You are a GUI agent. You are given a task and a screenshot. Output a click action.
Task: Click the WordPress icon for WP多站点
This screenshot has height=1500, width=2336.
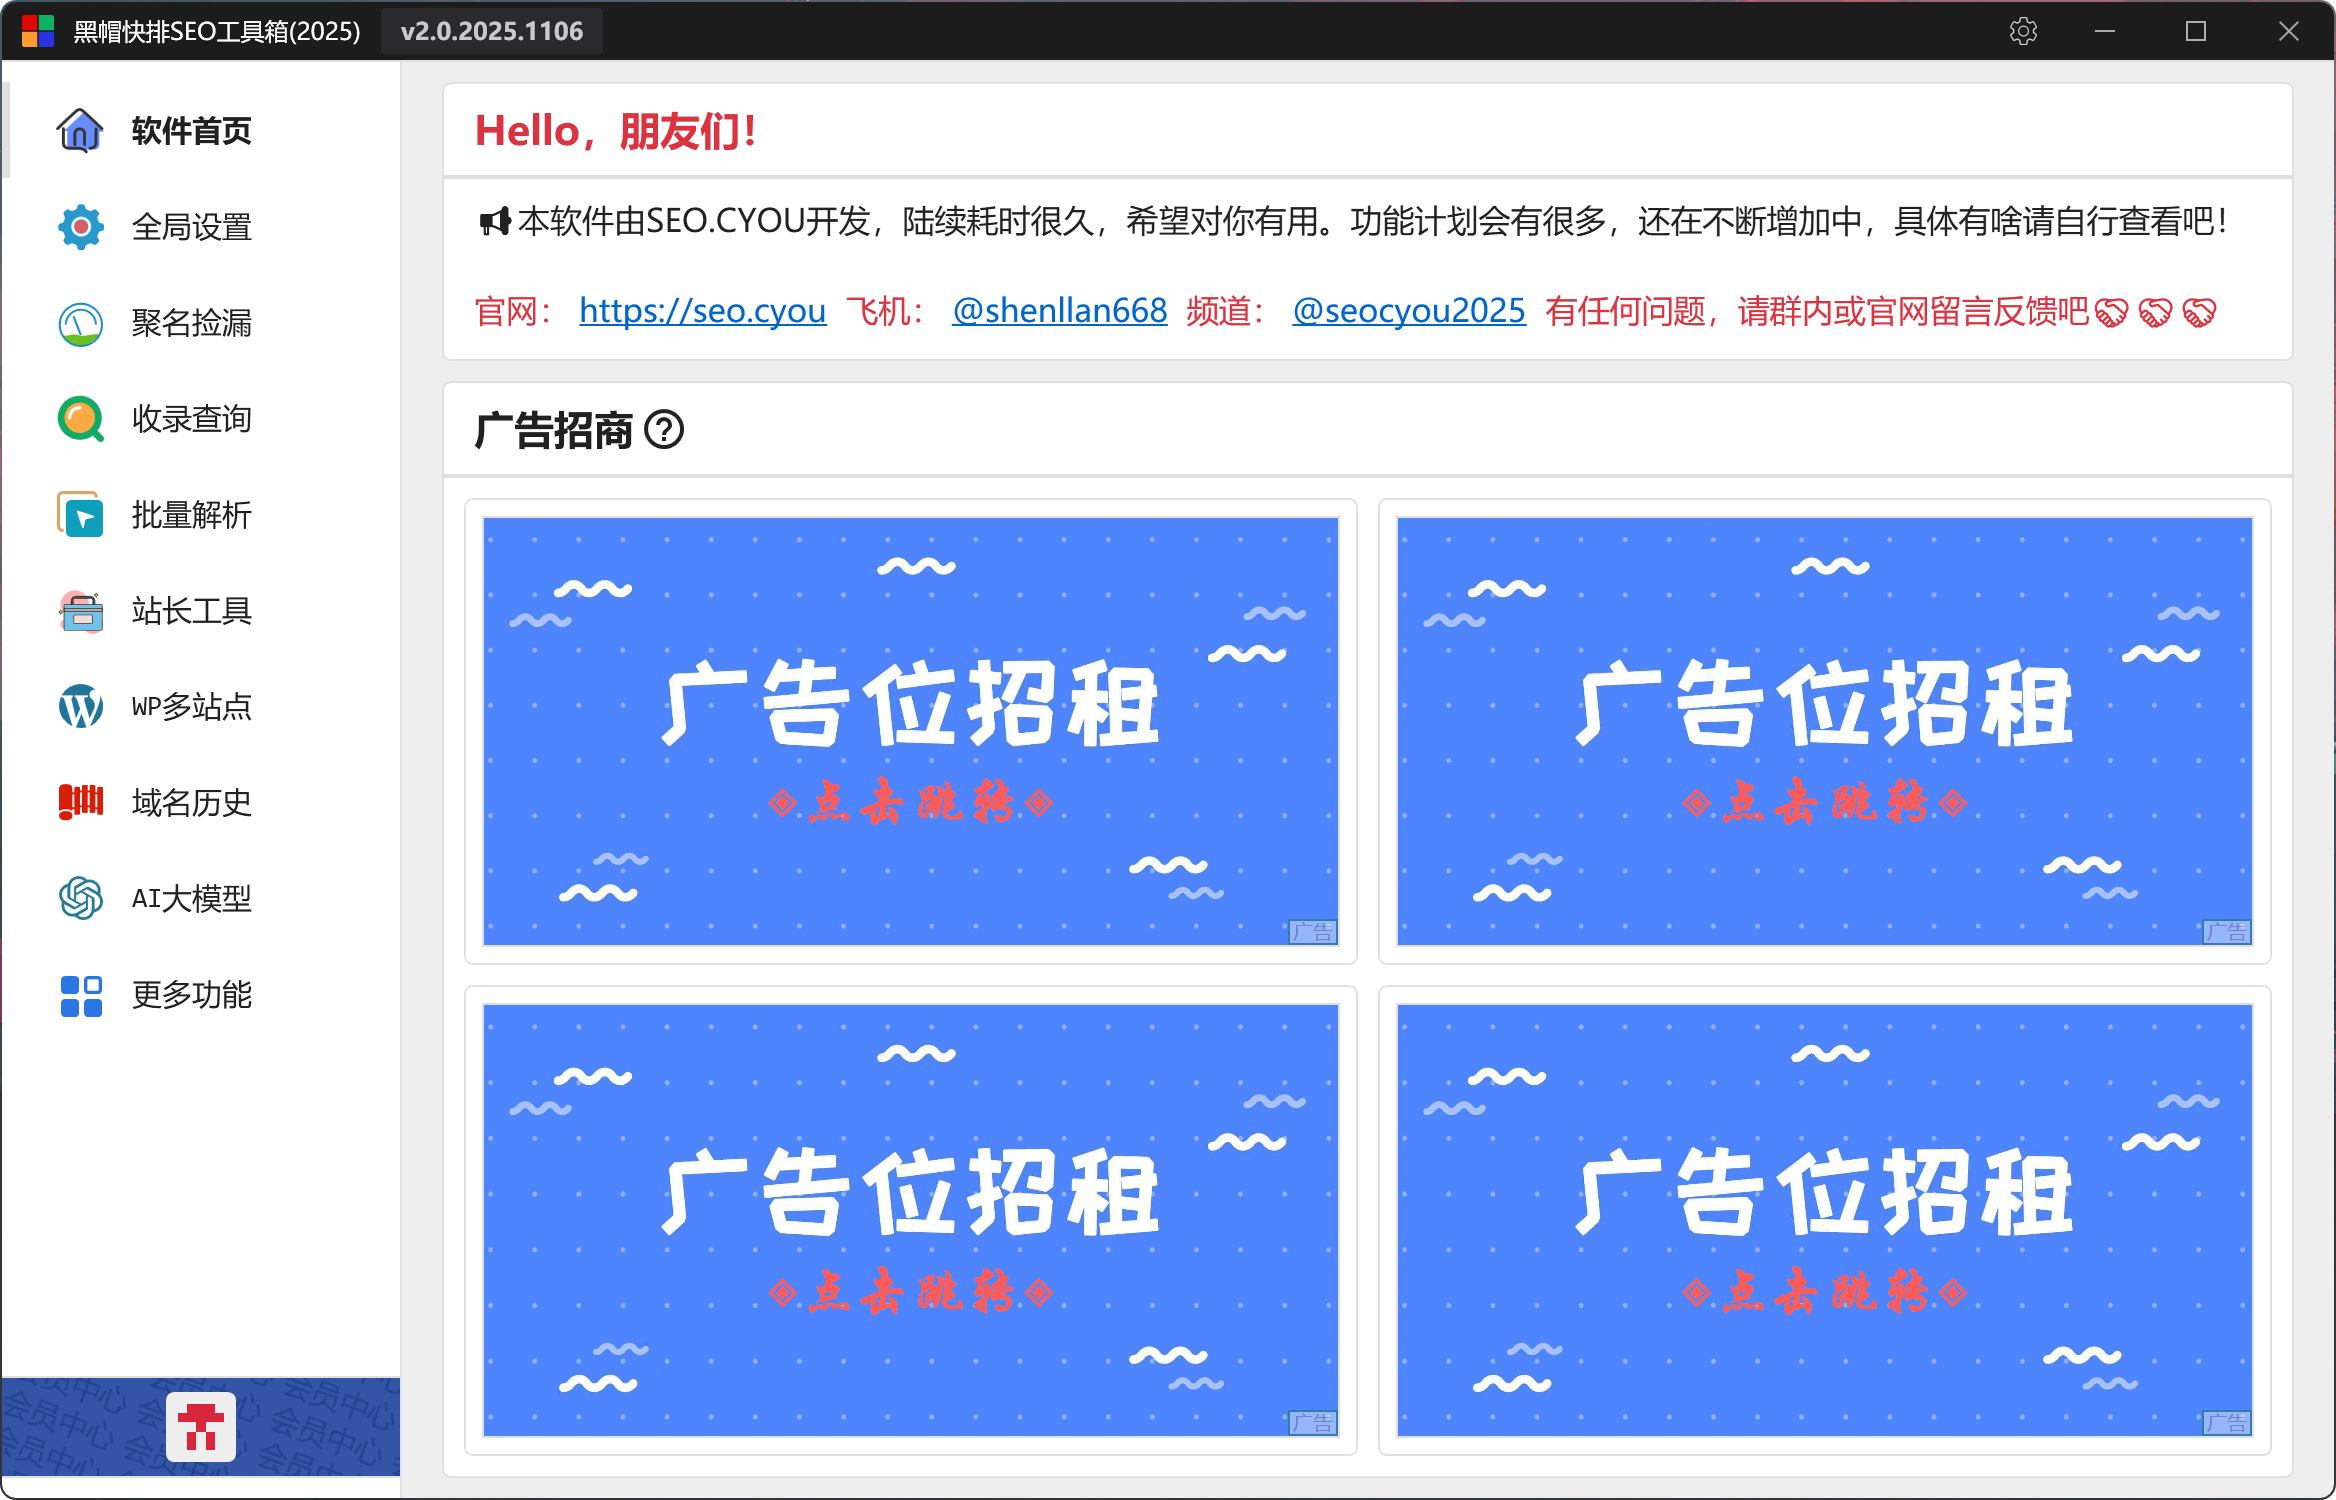[80, 707]
